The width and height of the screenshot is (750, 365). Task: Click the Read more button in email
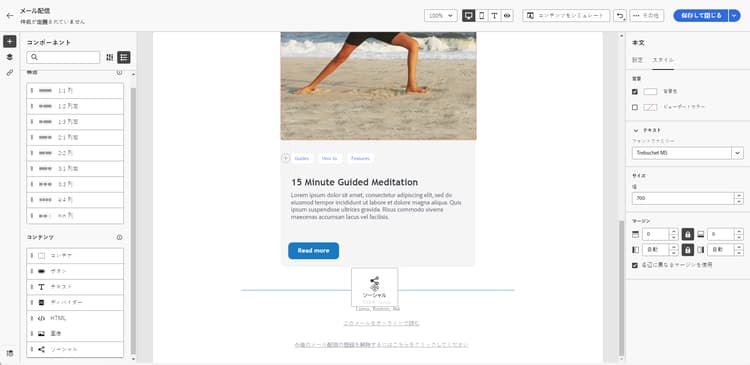(313, 251)
